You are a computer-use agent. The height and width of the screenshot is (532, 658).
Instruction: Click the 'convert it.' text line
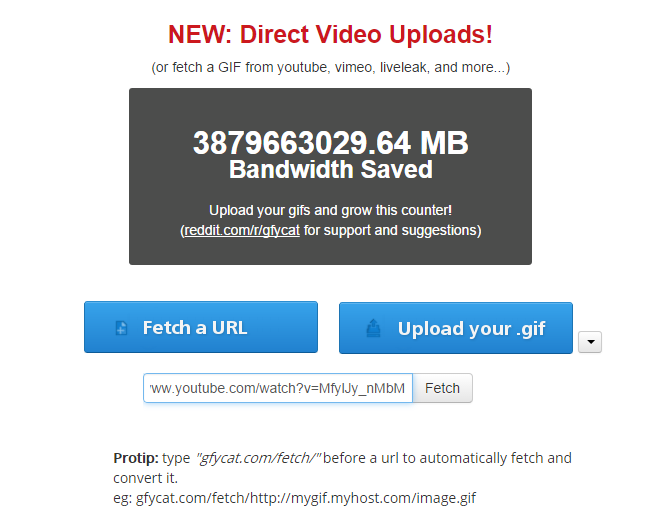coord(146,478)
